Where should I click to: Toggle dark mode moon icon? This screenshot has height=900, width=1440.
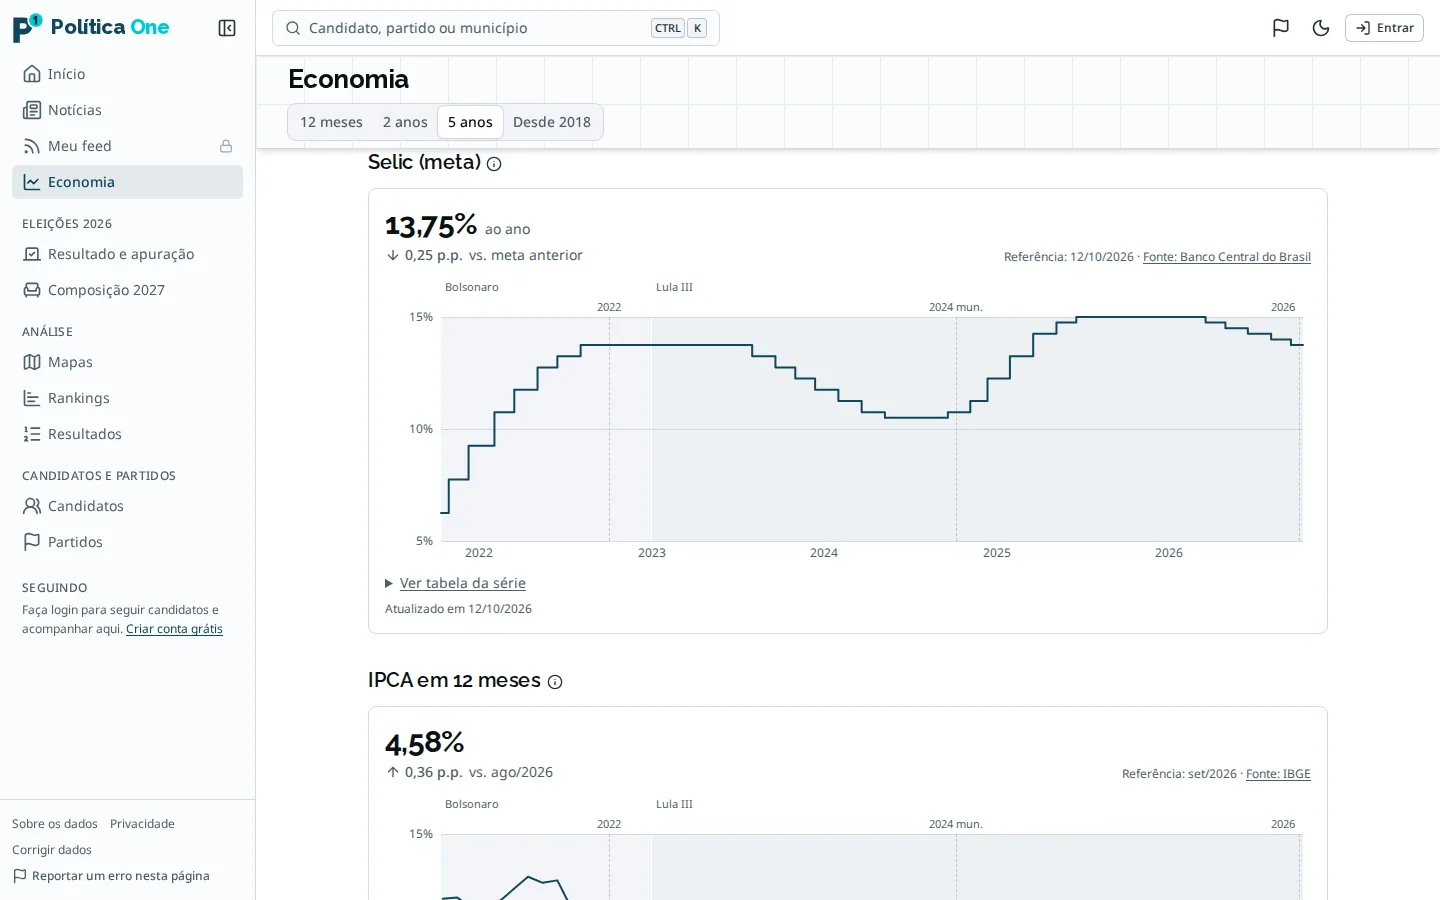pyautogui.click(x=1321, y=28)
